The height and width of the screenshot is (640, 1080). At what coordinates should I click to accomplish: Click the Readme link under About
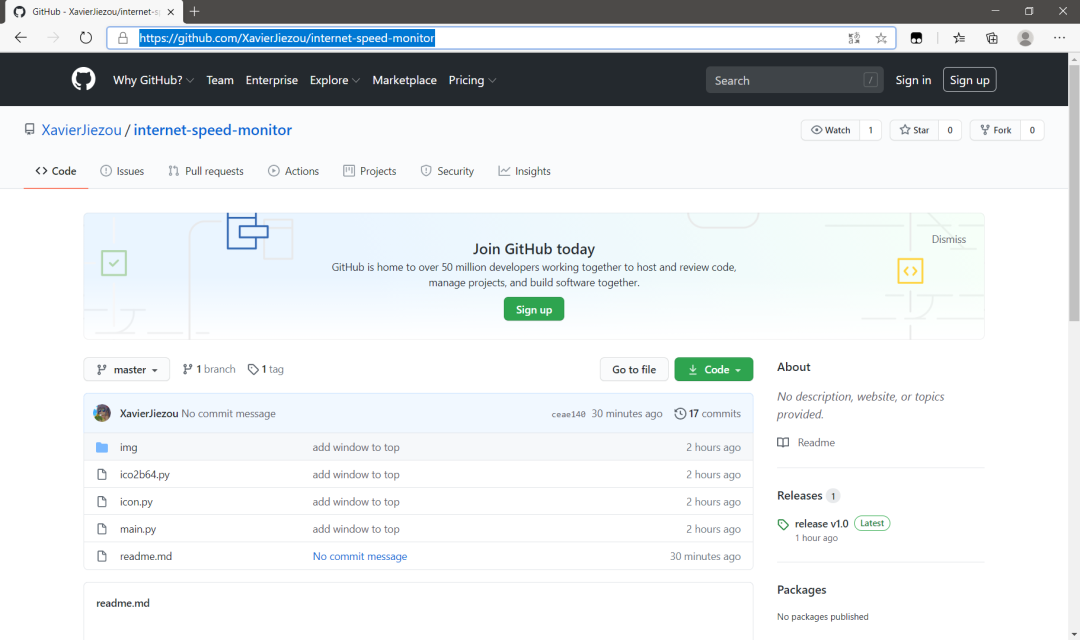816,442
